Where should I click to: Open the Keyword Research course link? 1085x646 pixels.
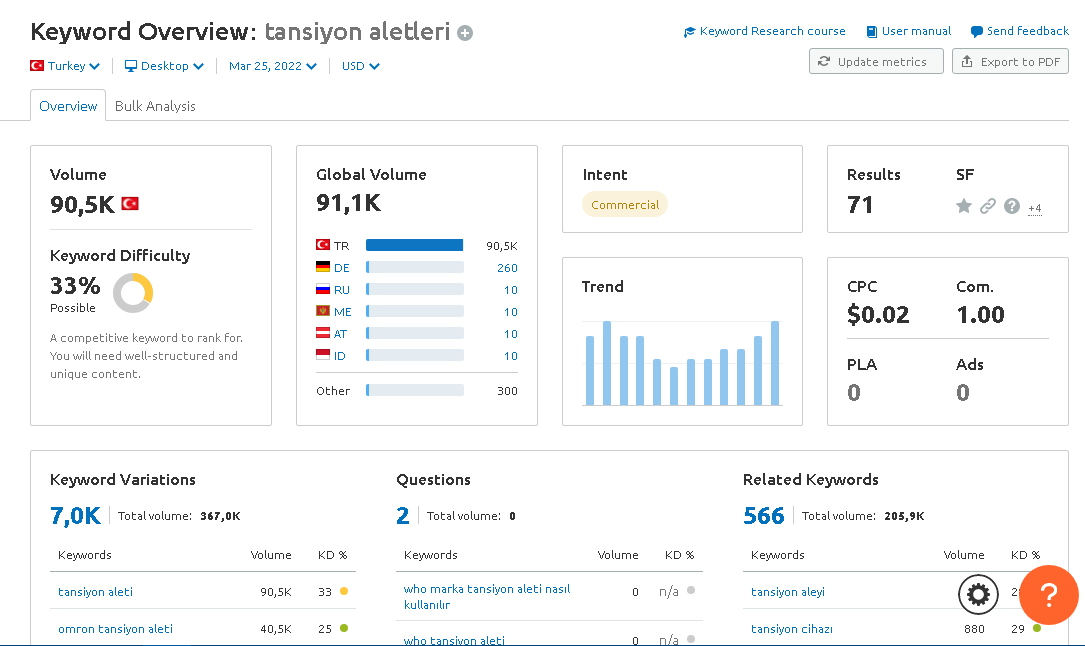click(x=765, y=31)
